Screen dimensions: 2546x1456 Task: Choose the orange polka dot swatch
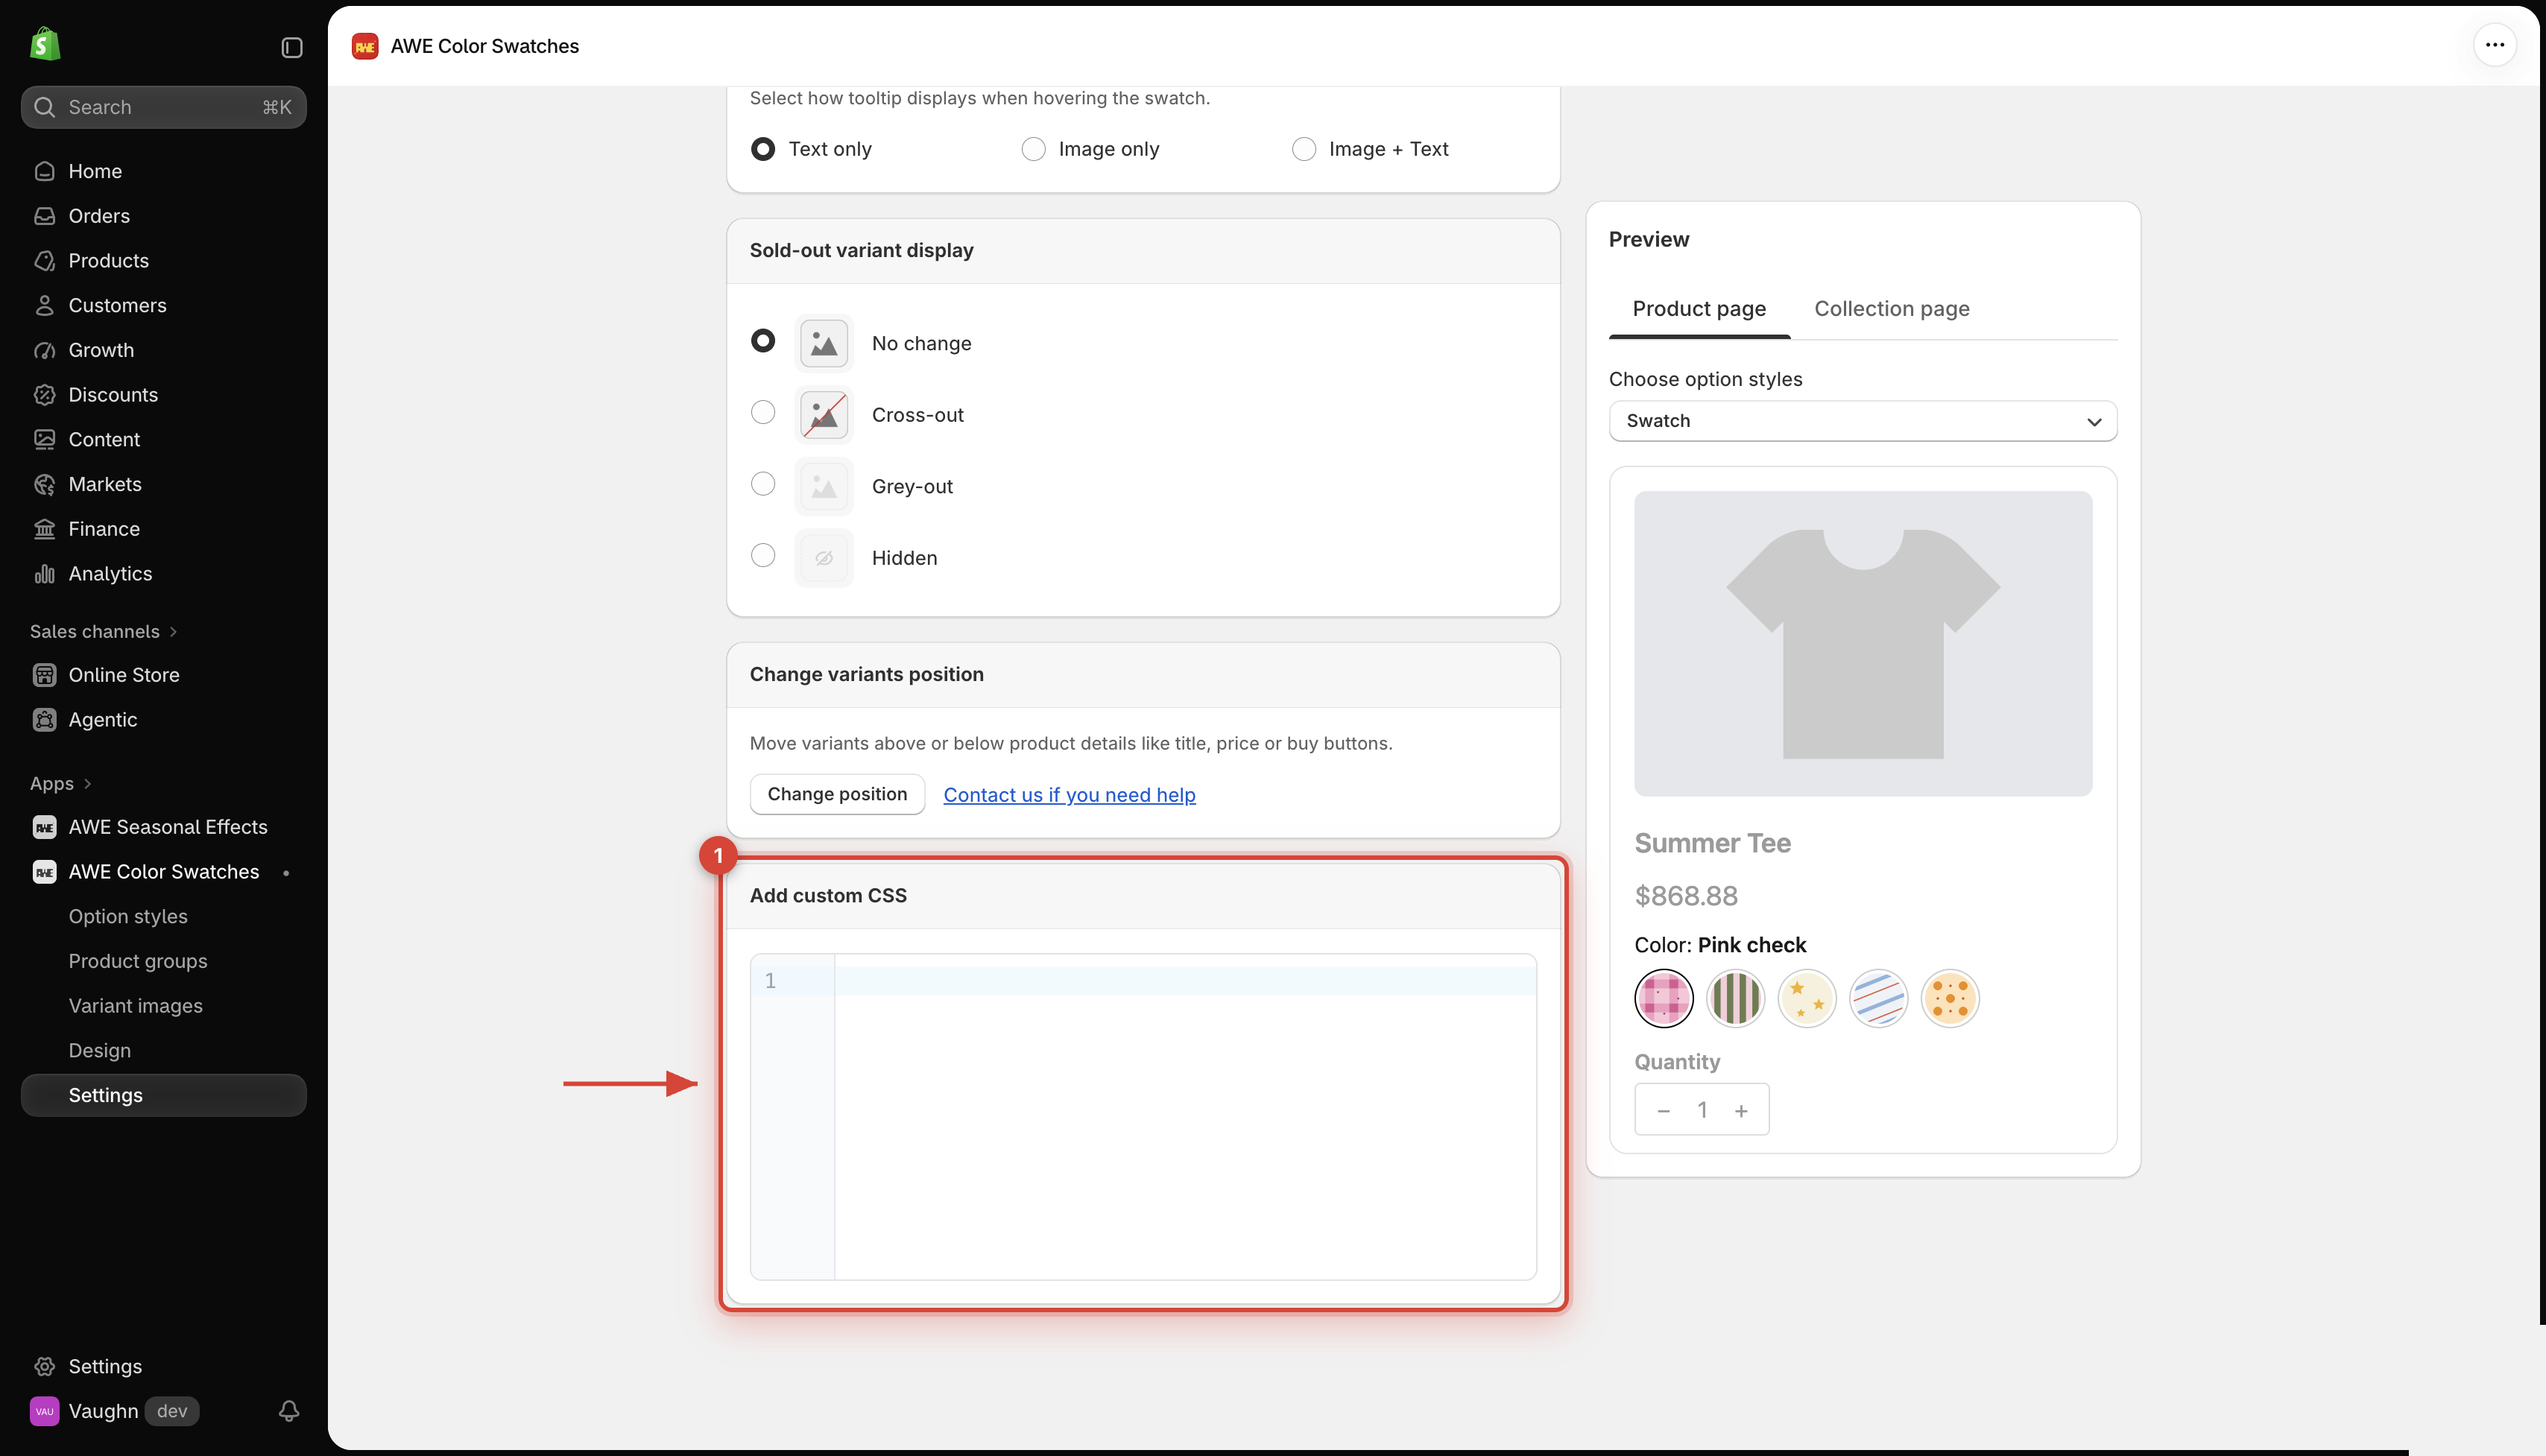click(x=1950, y=998)
